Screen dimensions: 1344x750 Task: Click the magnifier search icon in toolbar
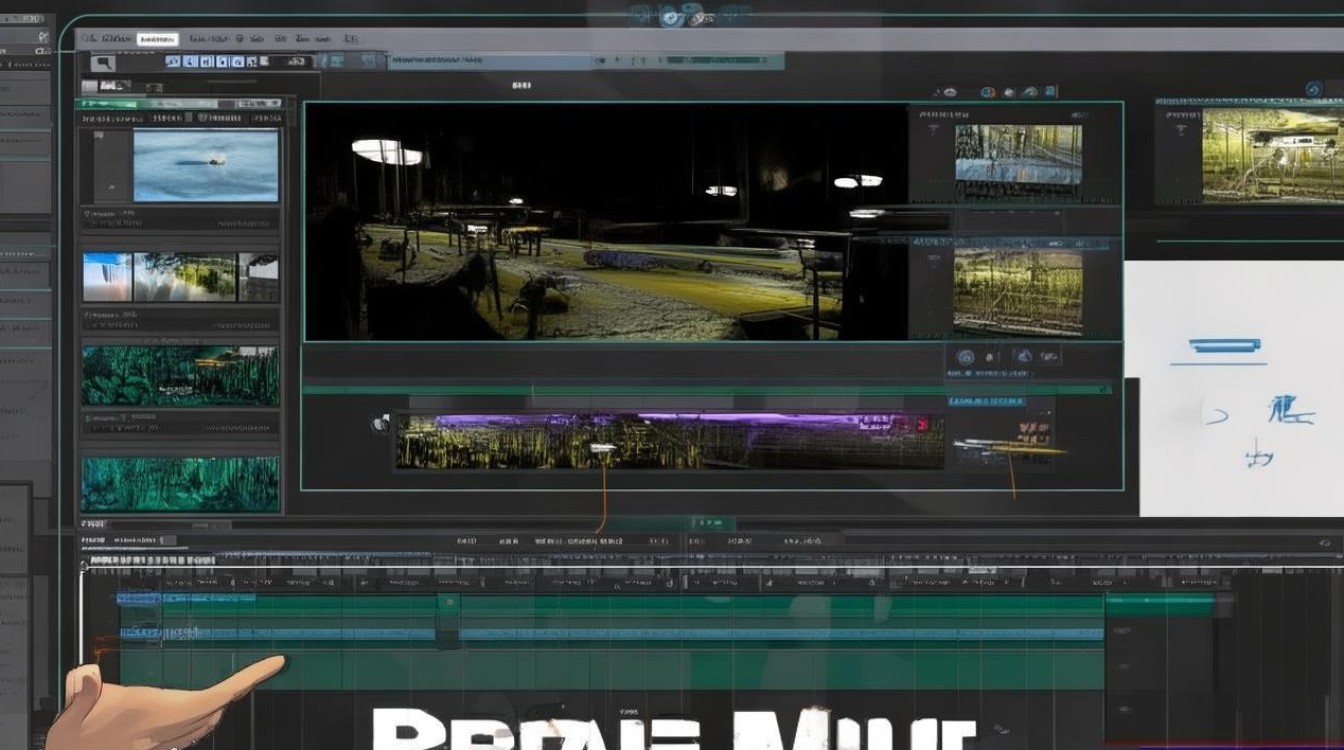pyautogui.click(x=103, y=63)
